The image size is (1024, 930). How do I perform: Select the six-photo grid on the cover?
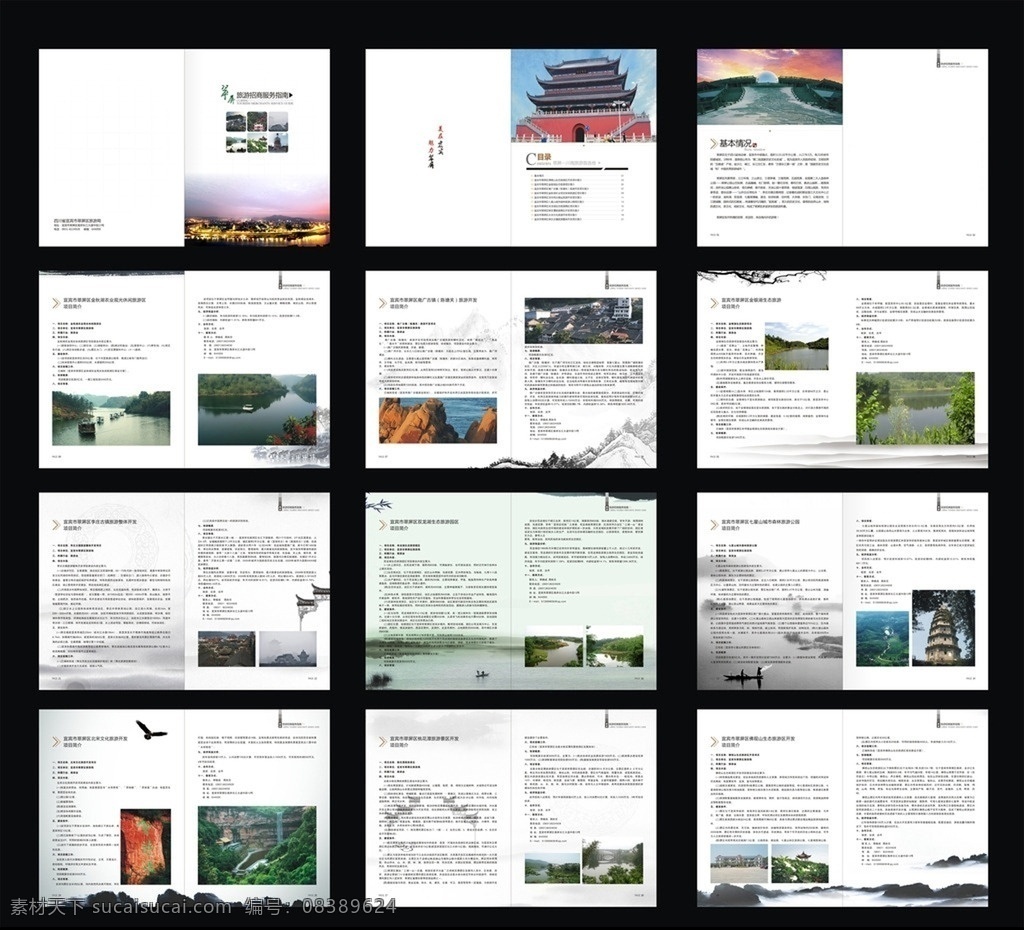(257, 132)
